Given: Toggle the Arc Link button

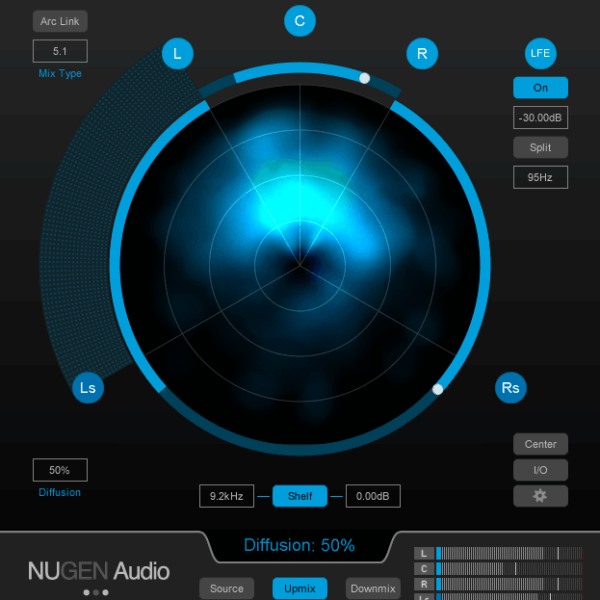Looking at the screenshot, I should 60,21.
